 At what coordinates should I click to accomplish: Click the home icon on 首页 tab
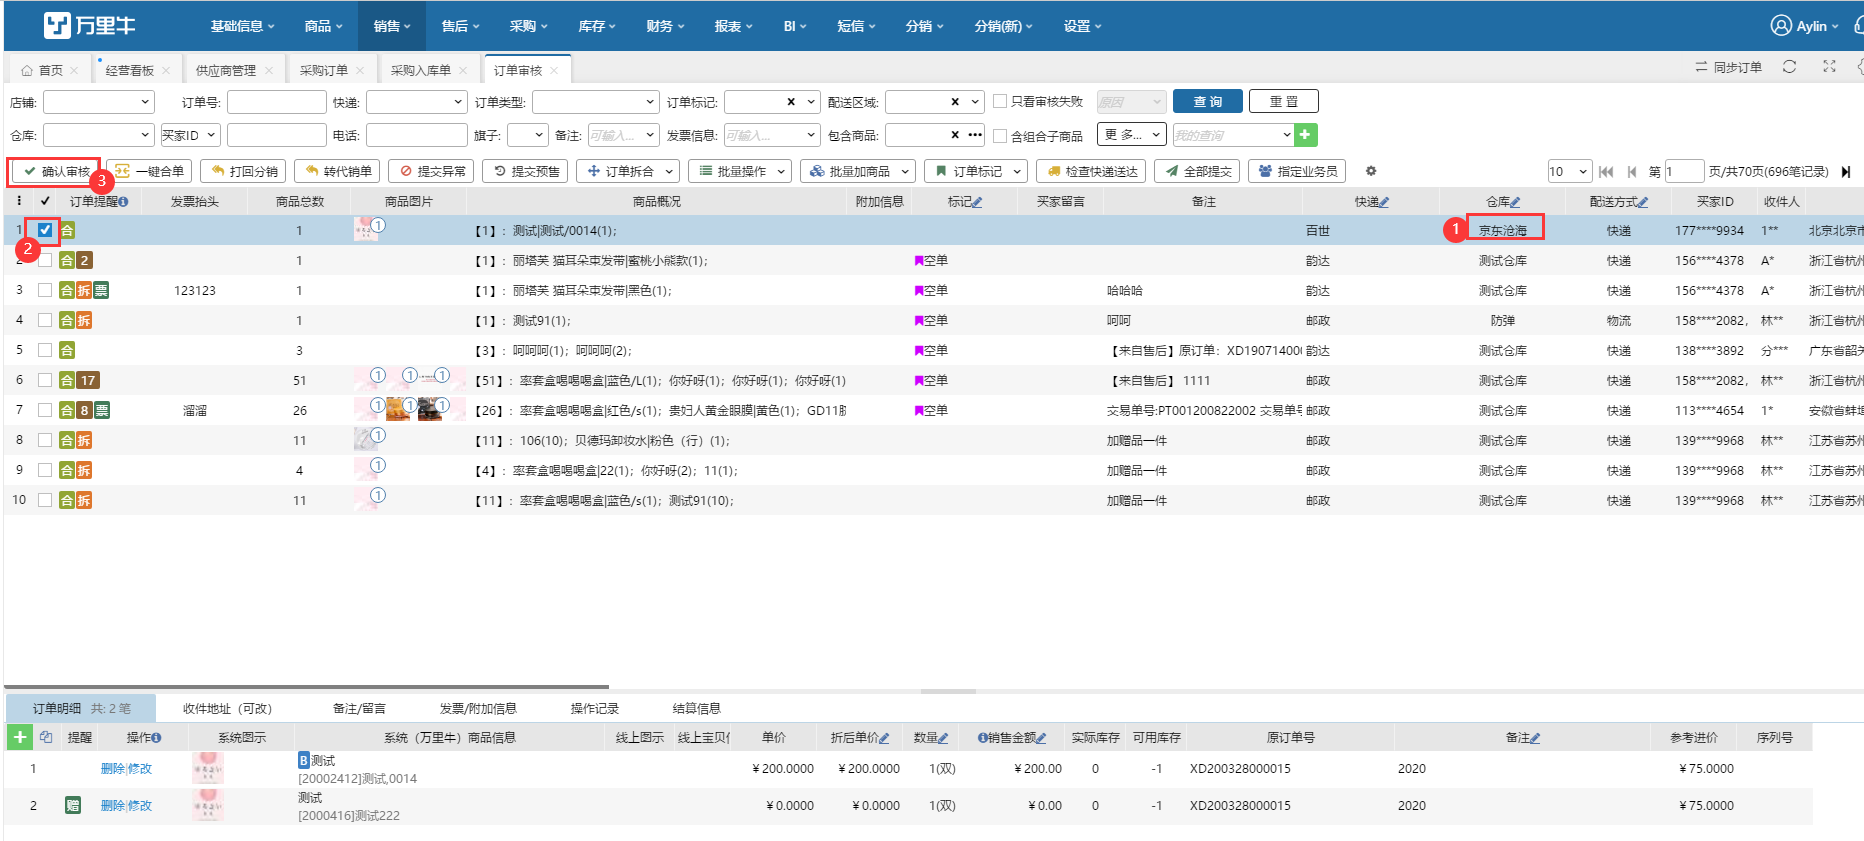[27, 70]
